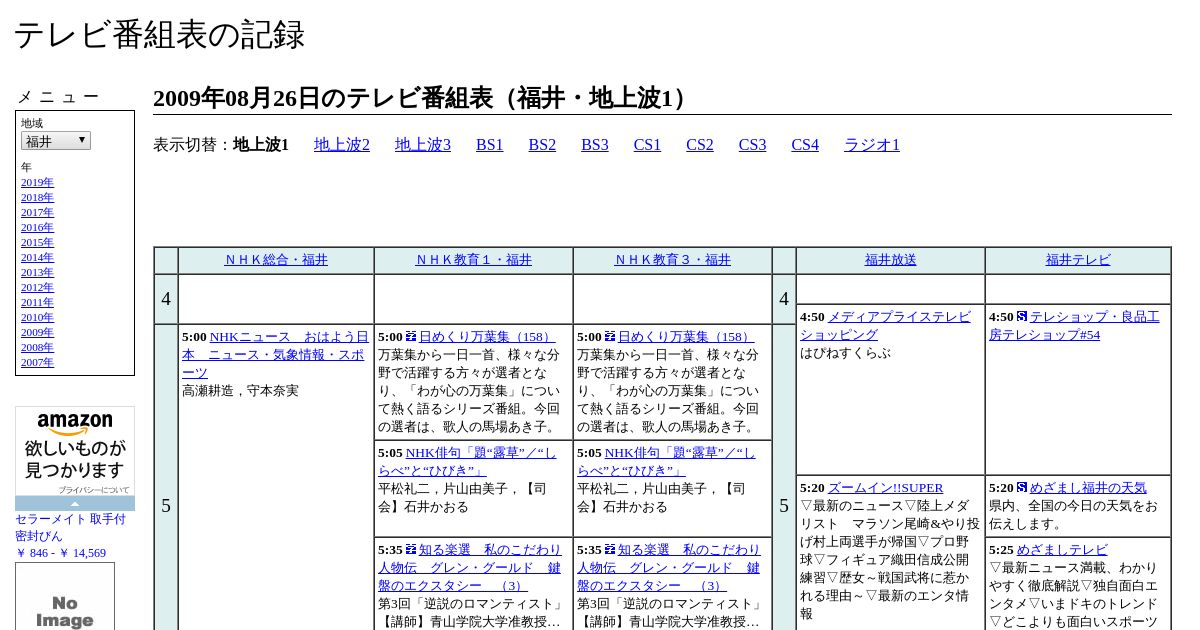The height and width of the screenshot is (630, 1200).
Task: Switch to the 地上波2 listing
Action: 342,145
